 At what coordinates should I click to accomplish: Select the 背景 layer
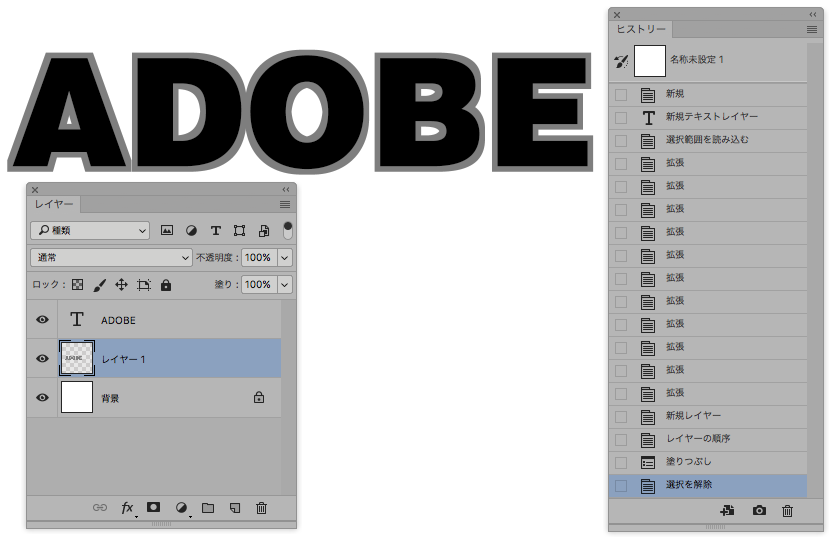(x=154, y=398)
